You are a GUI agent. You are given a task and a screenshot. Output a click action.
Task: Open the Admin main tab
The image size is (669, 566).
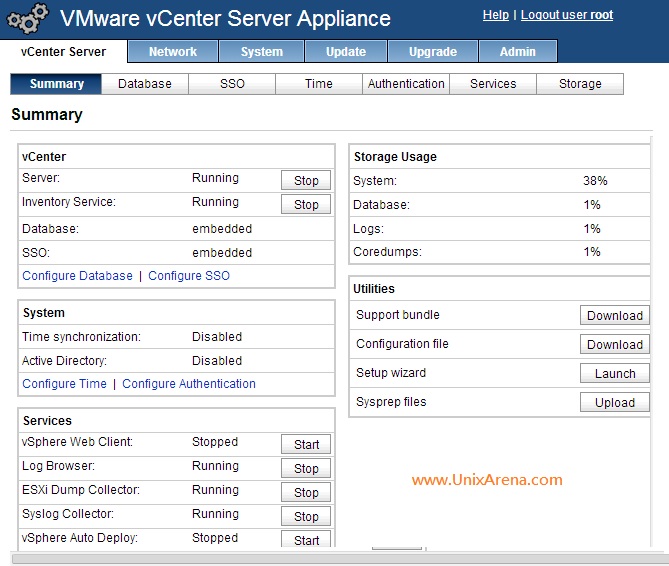click(518, 52)
